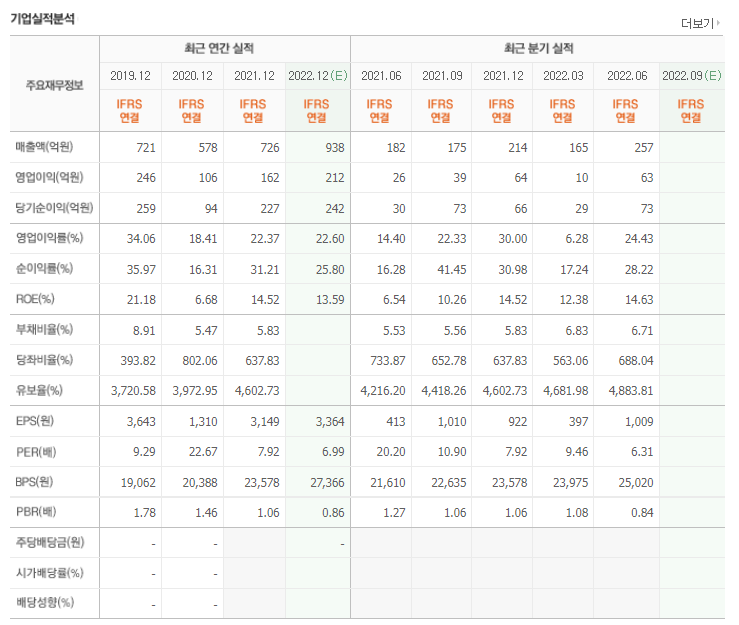739x625 pixels.
Task: Click quick ratio value 688.04
Action: [x=636, y=361]
